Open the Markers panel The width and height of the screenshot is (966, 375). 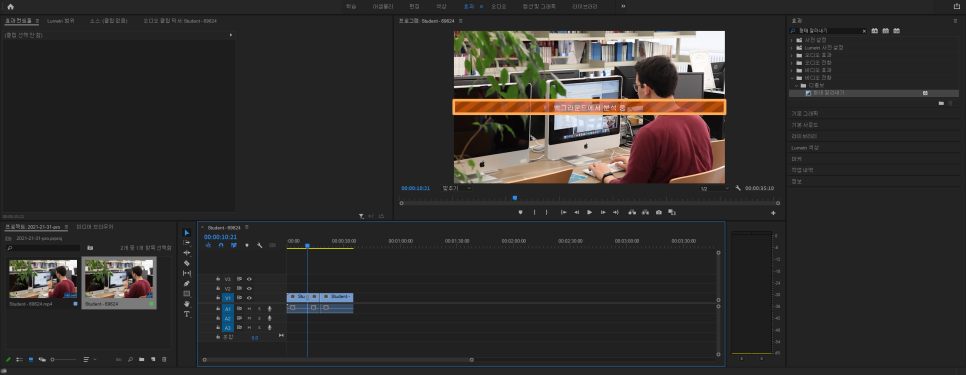click(x=797, y=159)
